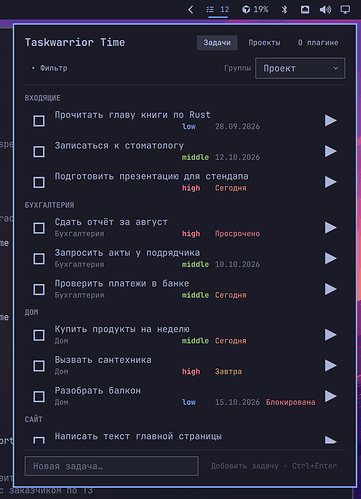Open Bluetooth tray icon
361x499 pixels.
click(x=284, y=10)
